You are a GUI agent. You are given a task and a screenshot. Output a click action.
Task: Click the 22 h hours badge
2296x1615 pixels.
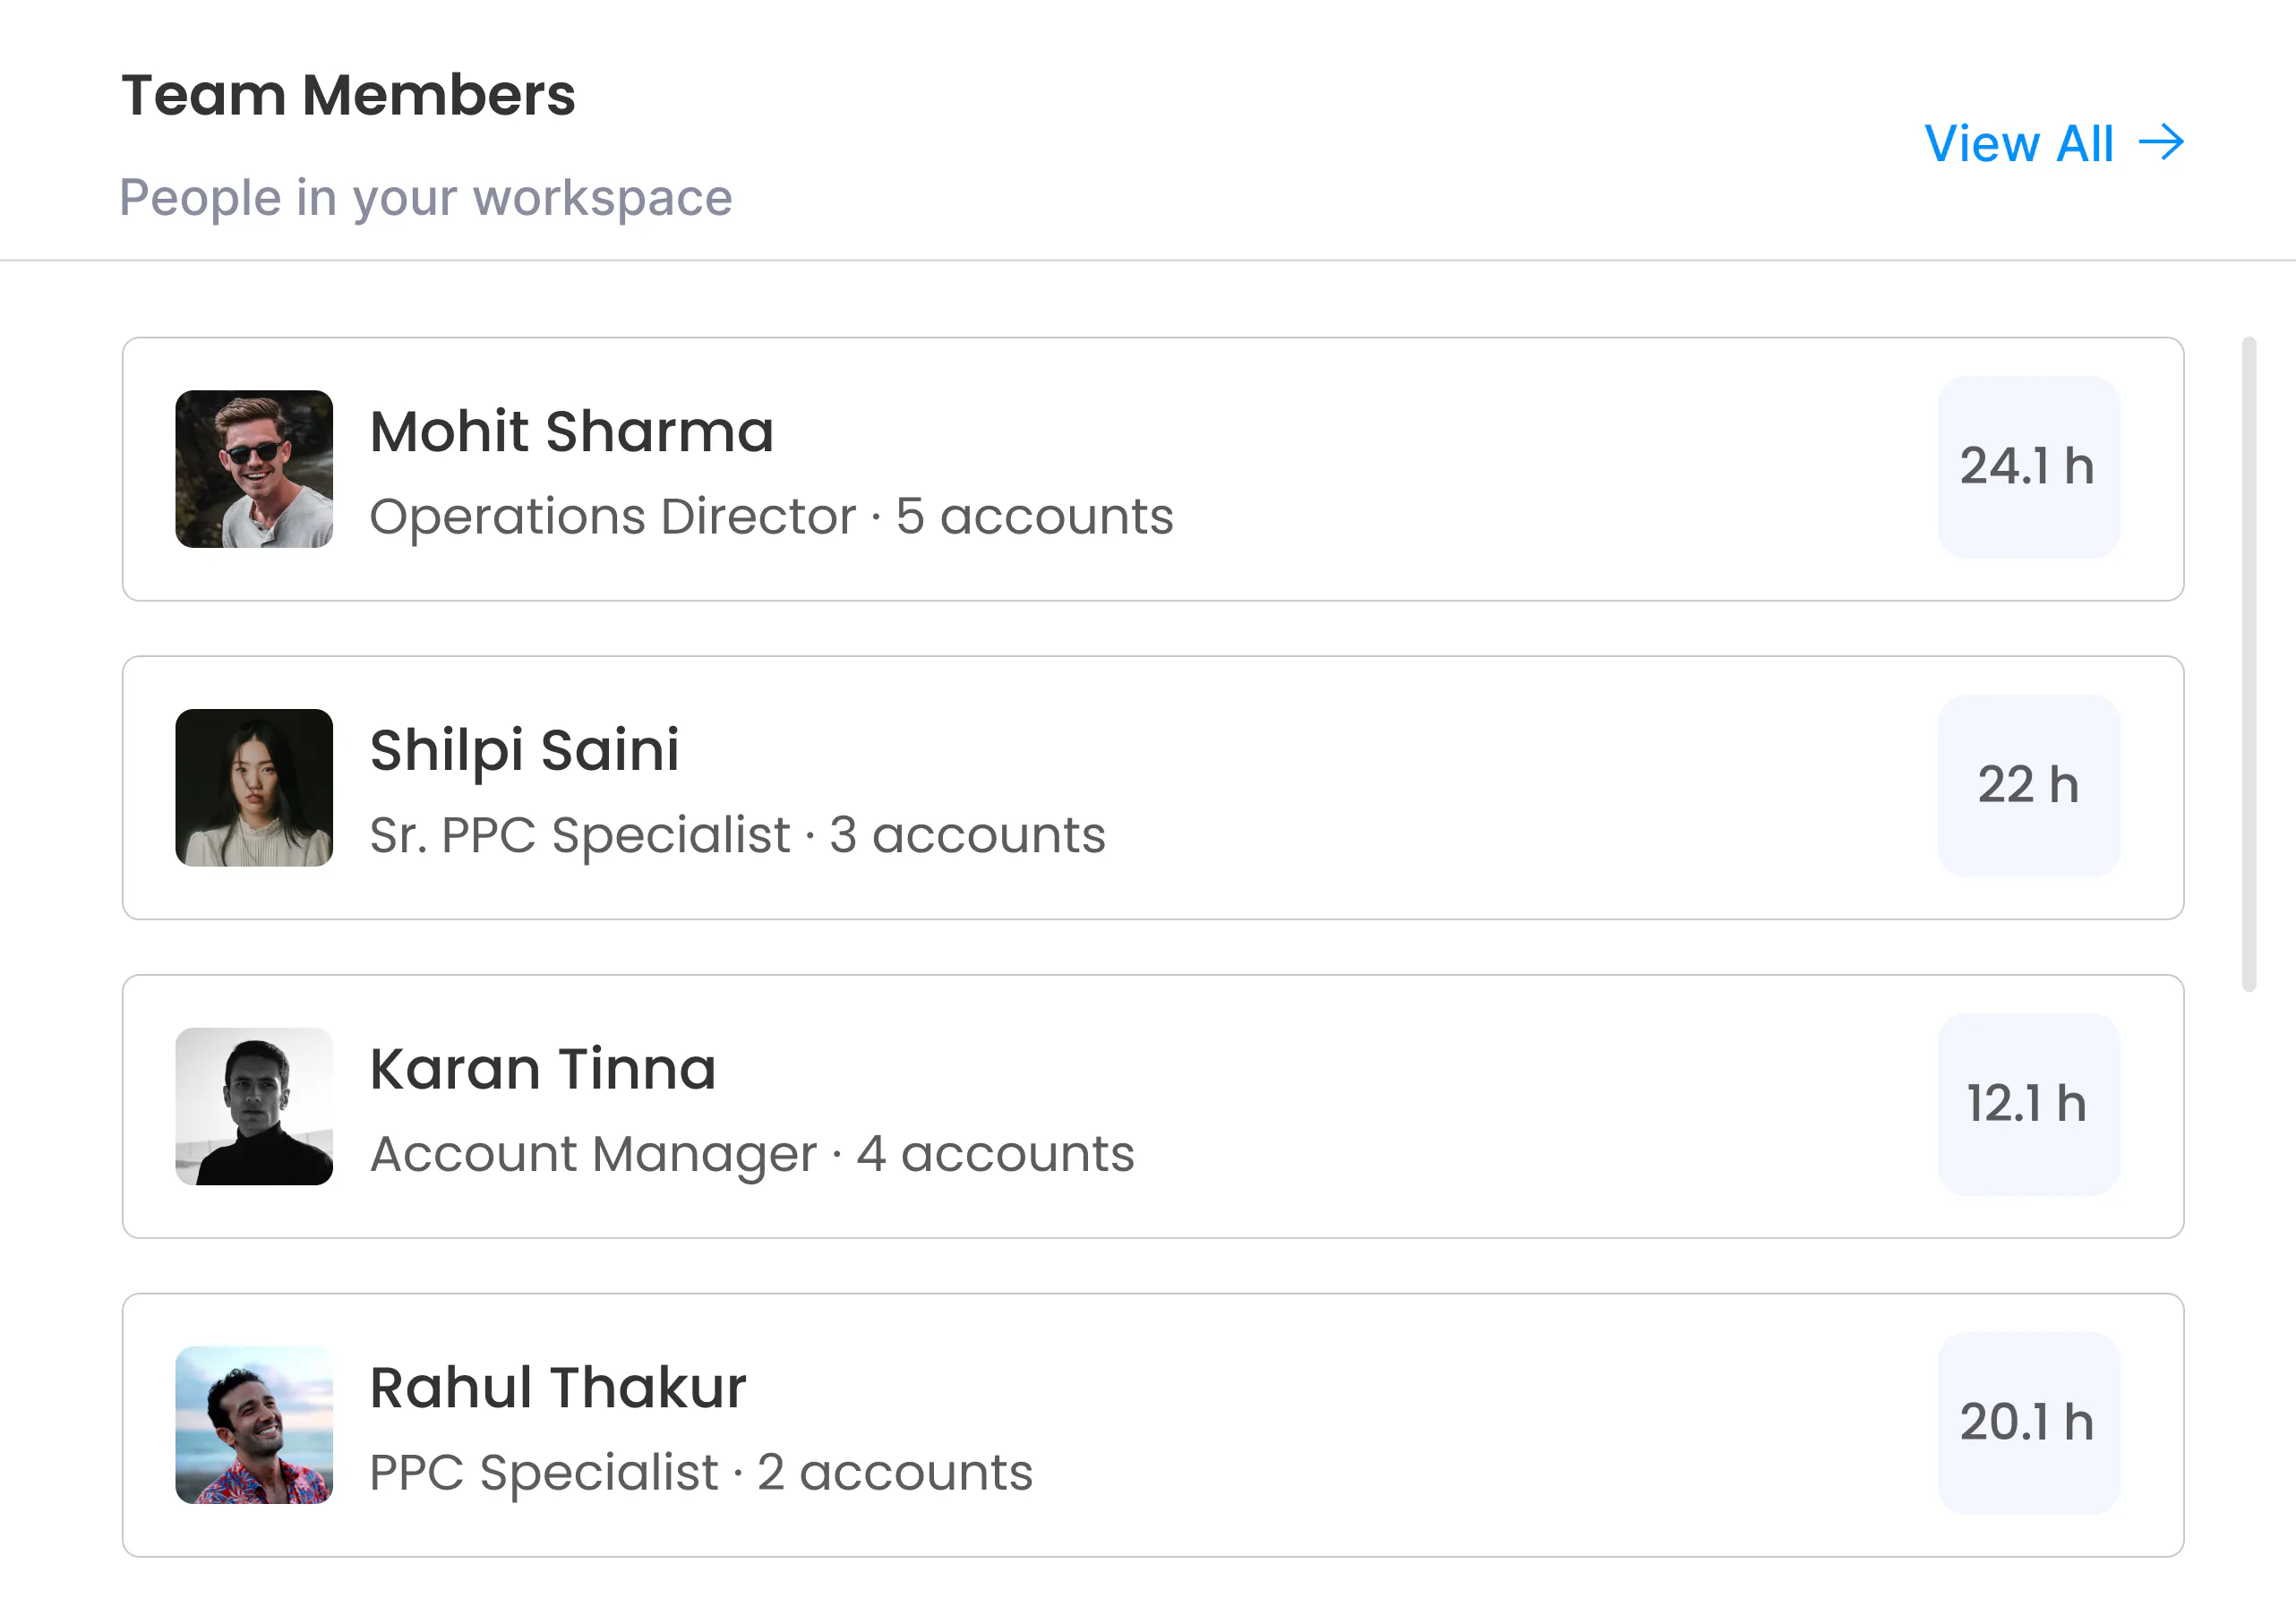[2028, 786]
